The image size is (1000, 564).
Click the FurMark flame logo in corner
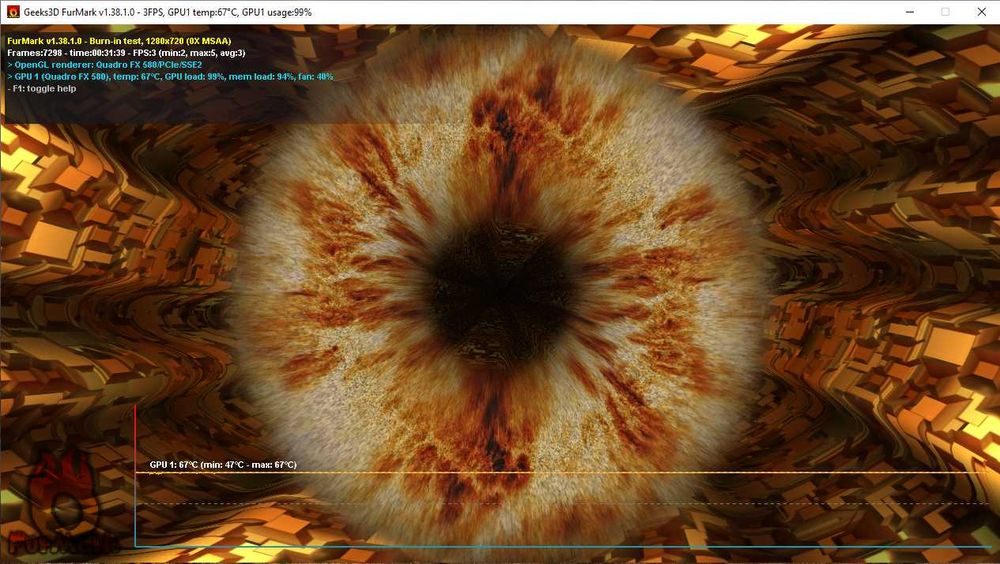(x=64, y=504)
